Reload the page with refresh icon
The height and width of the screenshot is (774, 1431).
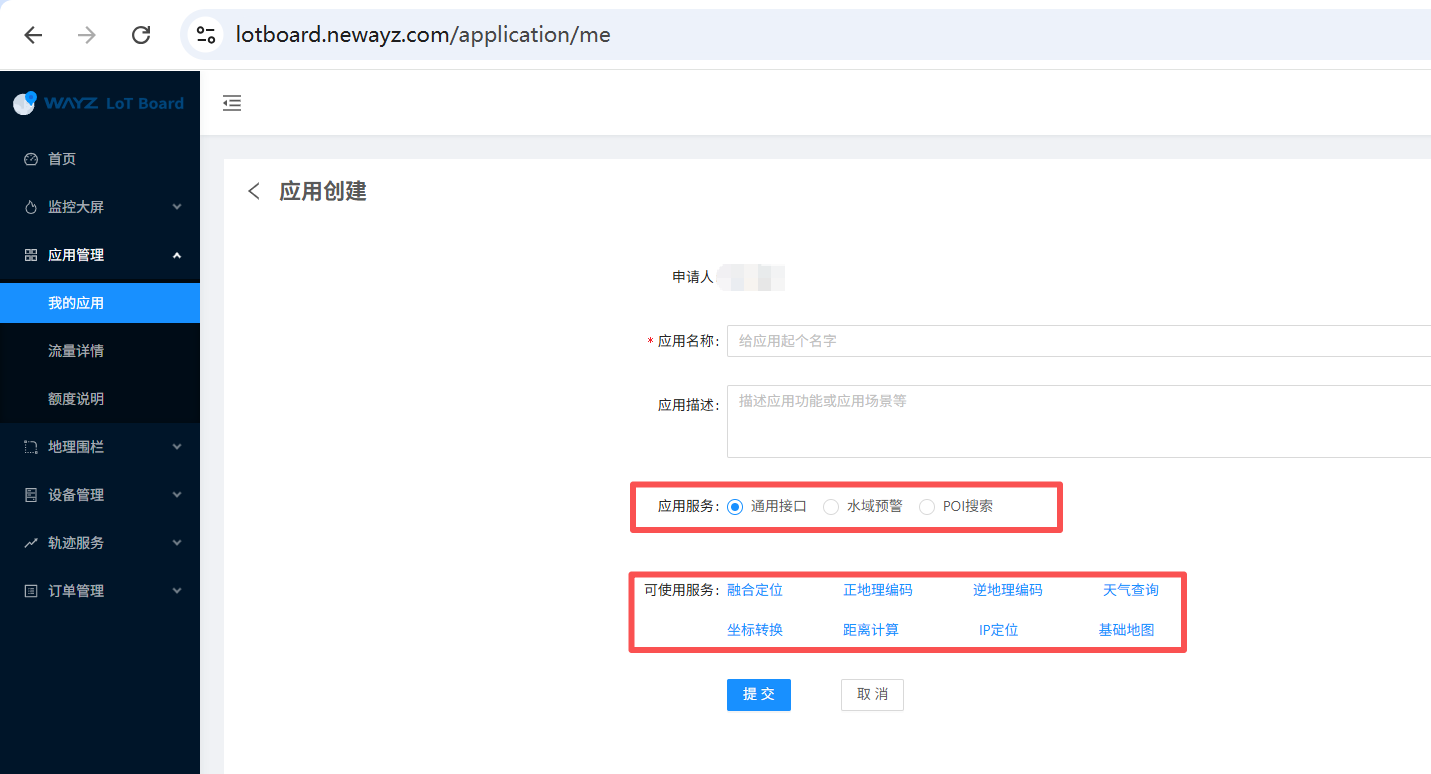[x=141, y=35]
